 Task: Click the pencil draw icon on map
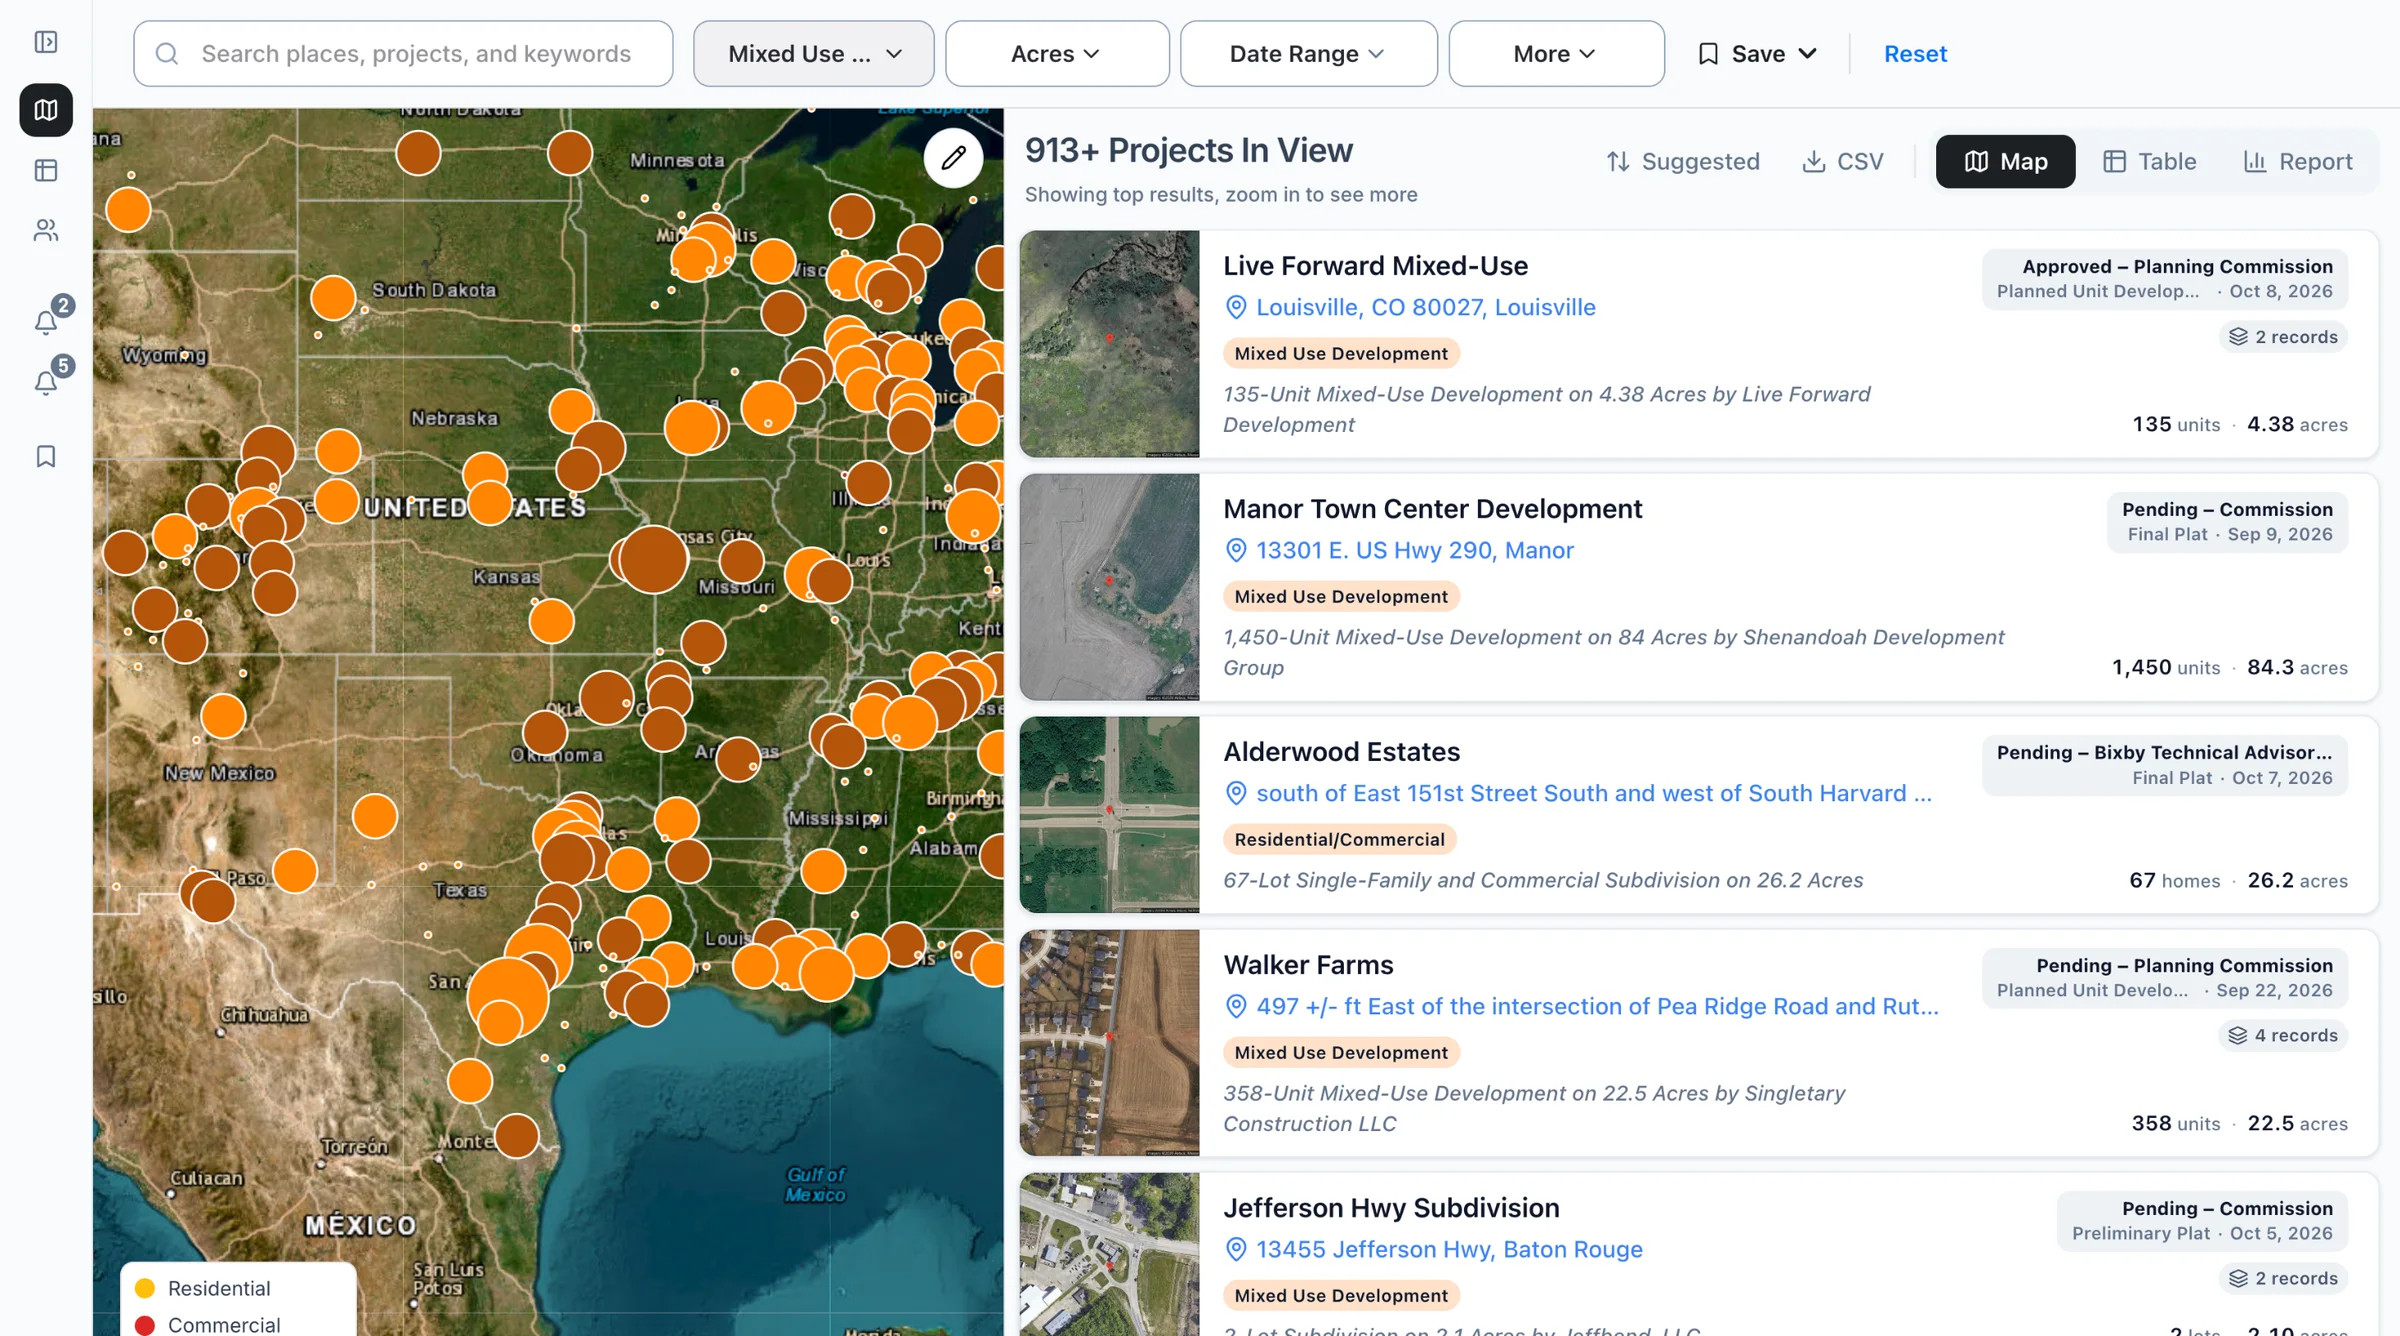point(953,158)
